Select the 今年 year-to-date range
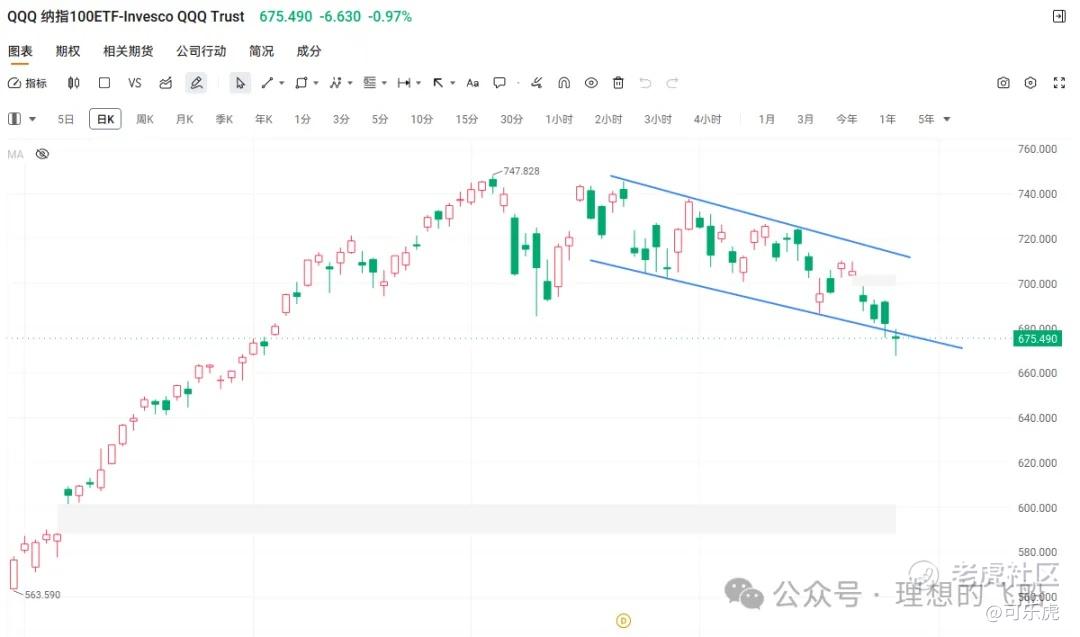 pyautogui.click(x=847, y=119)
